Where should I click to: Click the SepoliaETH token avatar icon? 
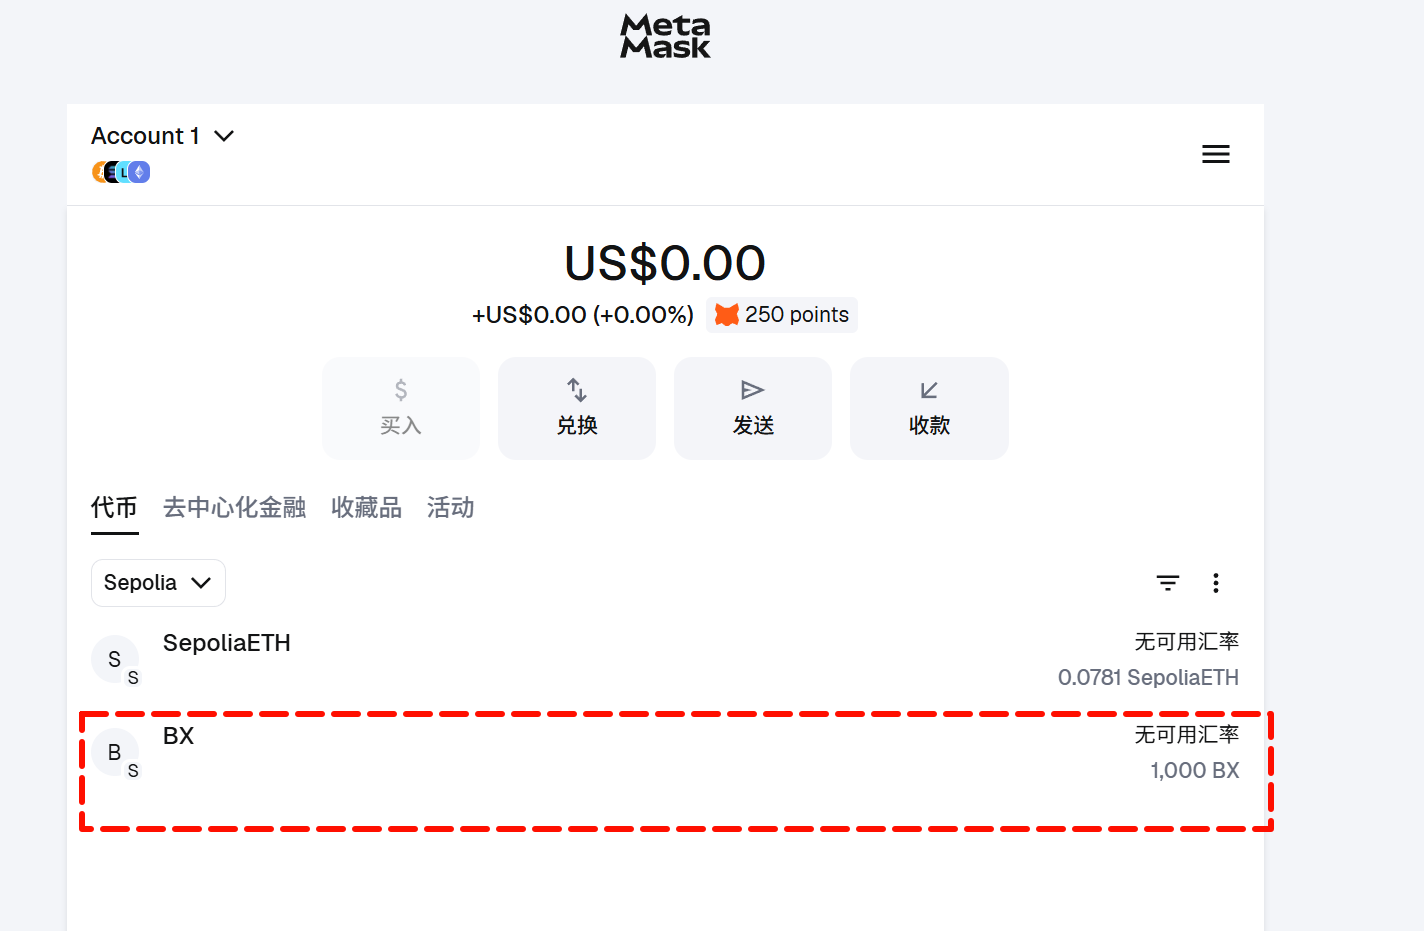point(114,659)
